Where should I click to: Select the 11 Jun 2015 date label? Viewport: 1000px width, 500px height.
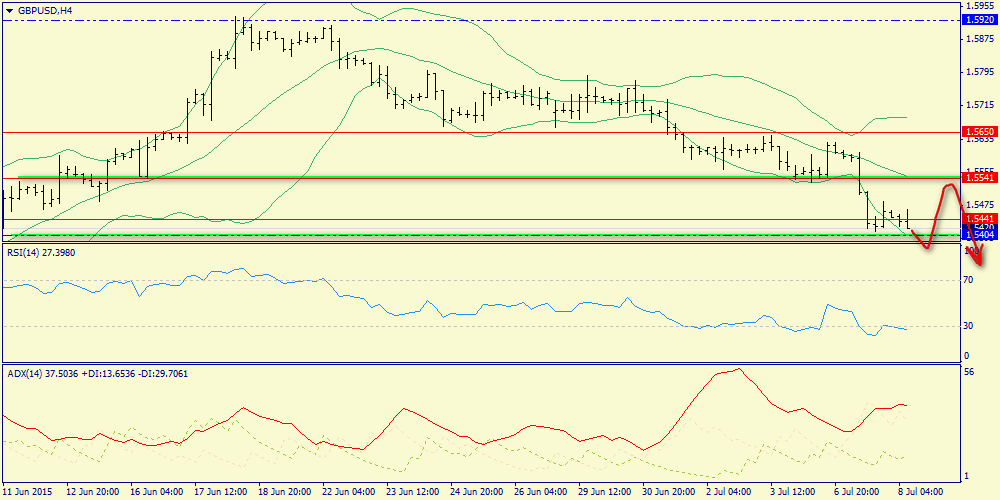point(29,491)
